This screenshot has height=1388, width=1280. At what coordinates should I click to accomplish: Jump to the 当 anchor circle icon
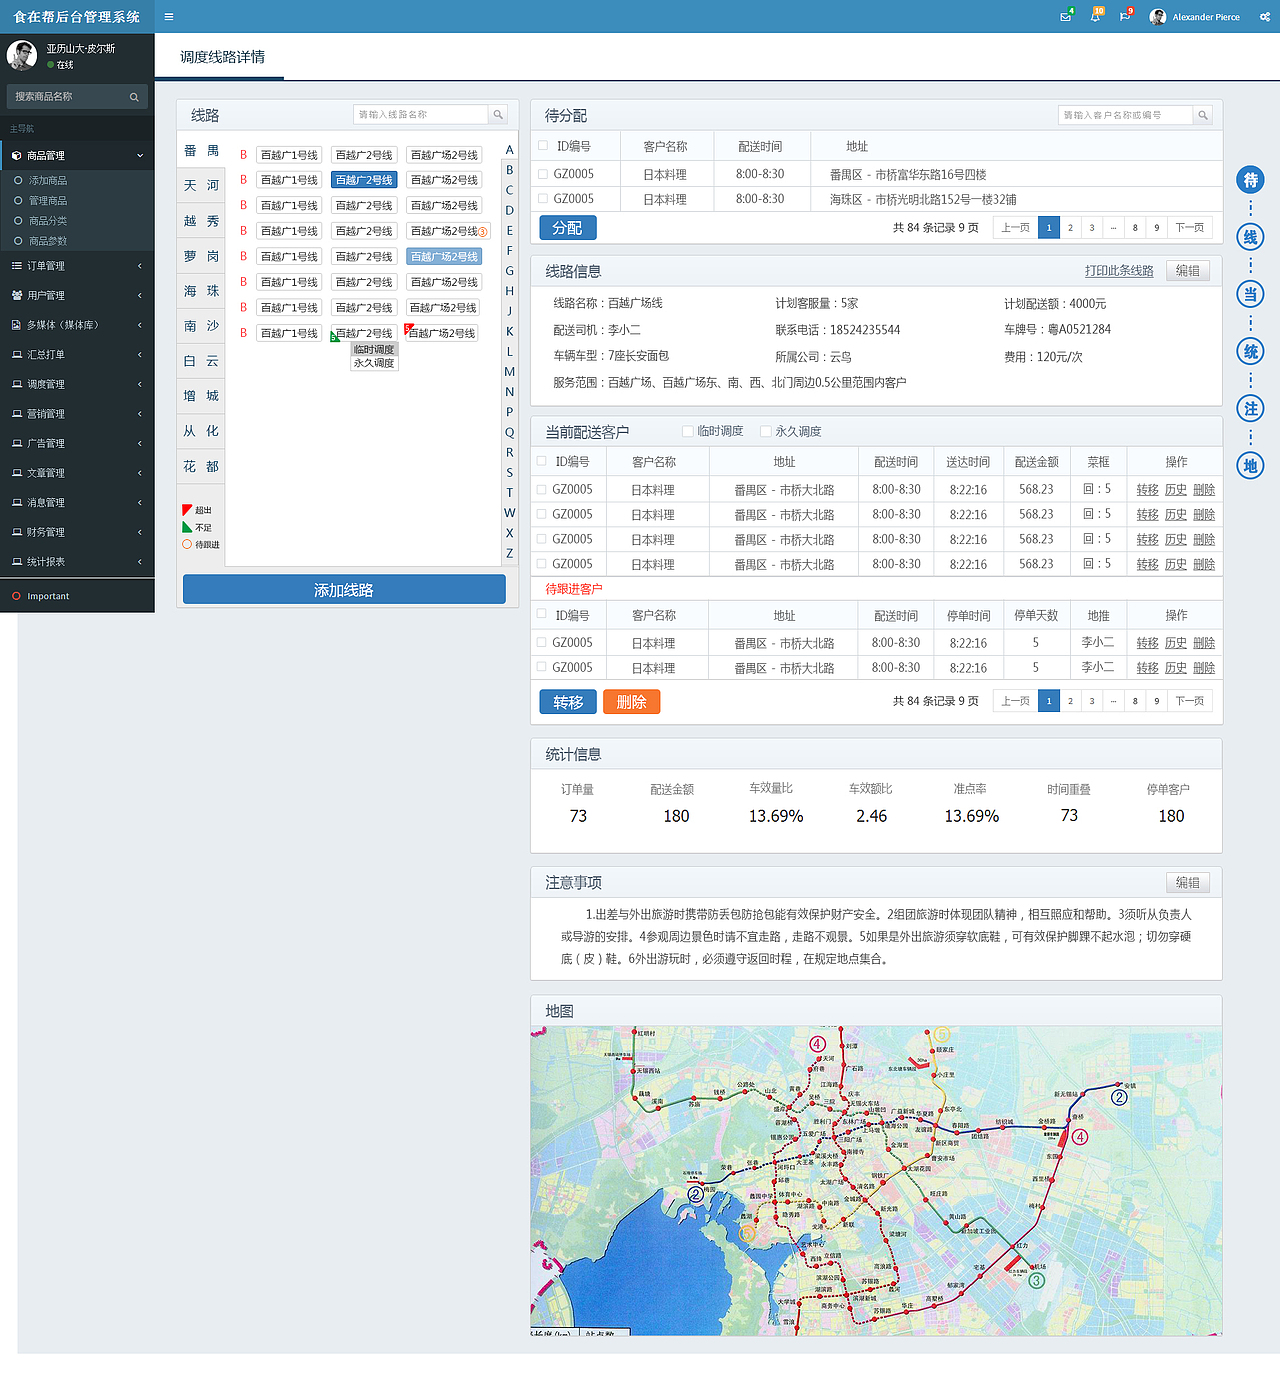click(x=1250, y=294)
